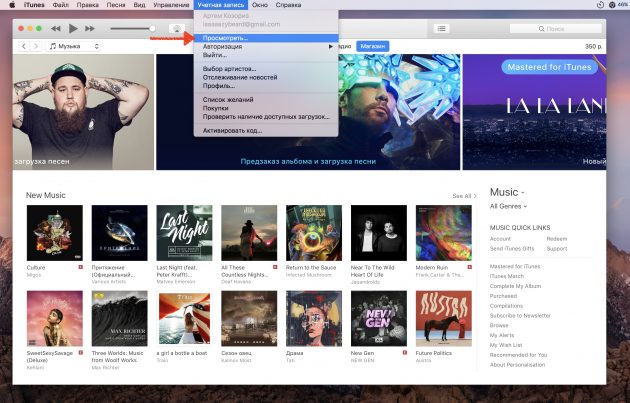The image size is (630, 403).
Task: Expand the All Genres dropdown
Action: pyautogui.click(x=509, y=206)
